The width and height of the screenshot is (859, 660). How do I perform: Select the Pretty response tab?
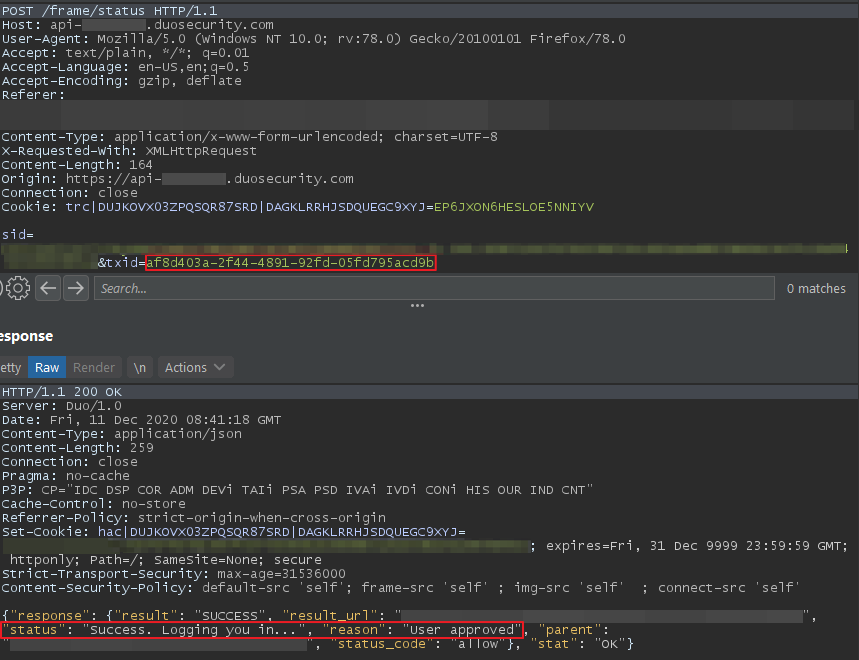10,368
